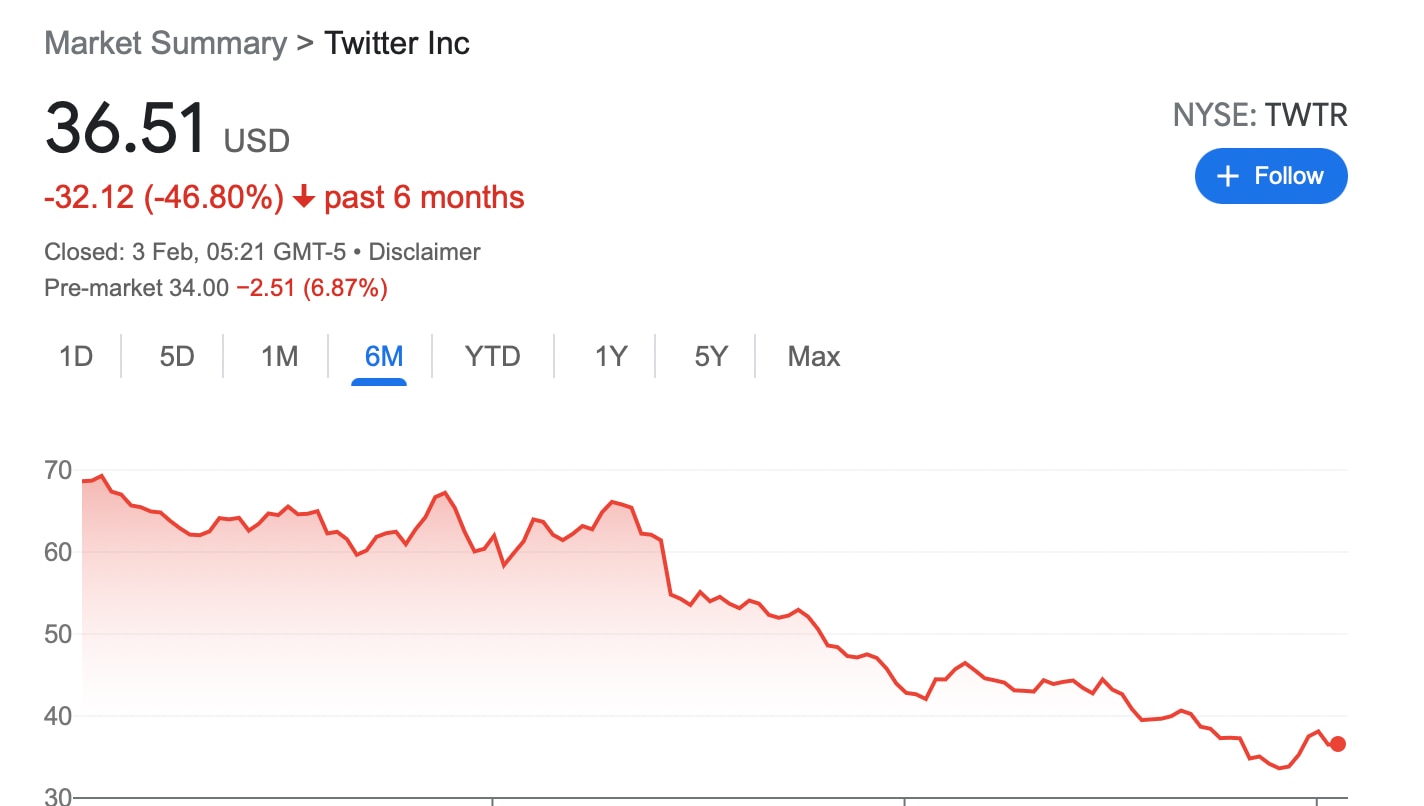Viewport: 1424px width, 806px height.
Task: Click the 36.51 USD price
Action: [167, 128]
